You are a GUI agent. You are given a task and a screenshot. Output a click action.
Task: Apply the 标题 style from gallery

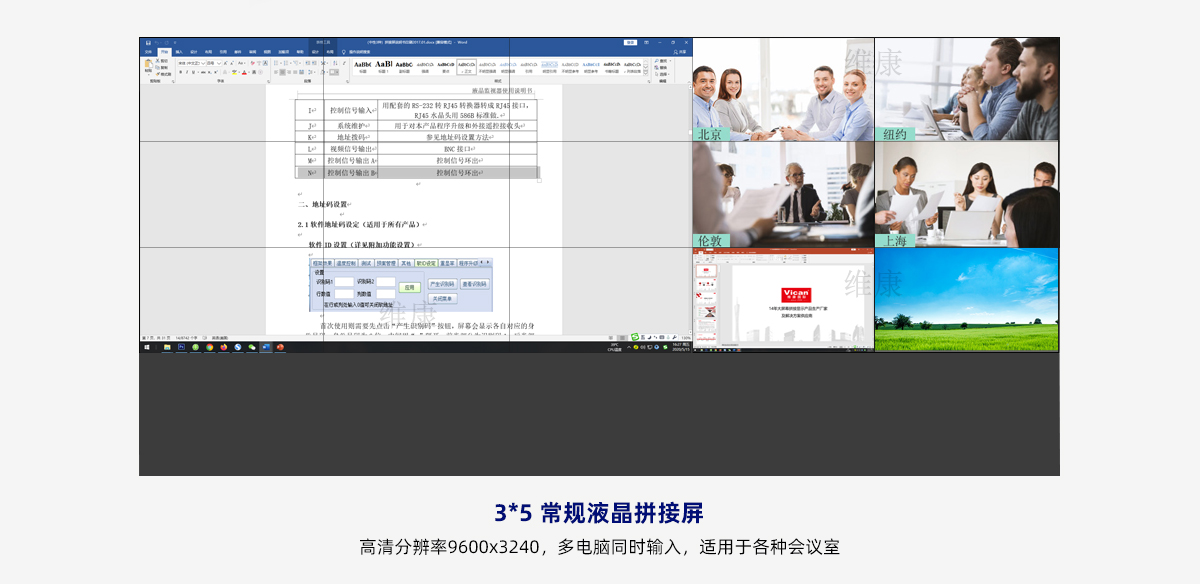363,67
